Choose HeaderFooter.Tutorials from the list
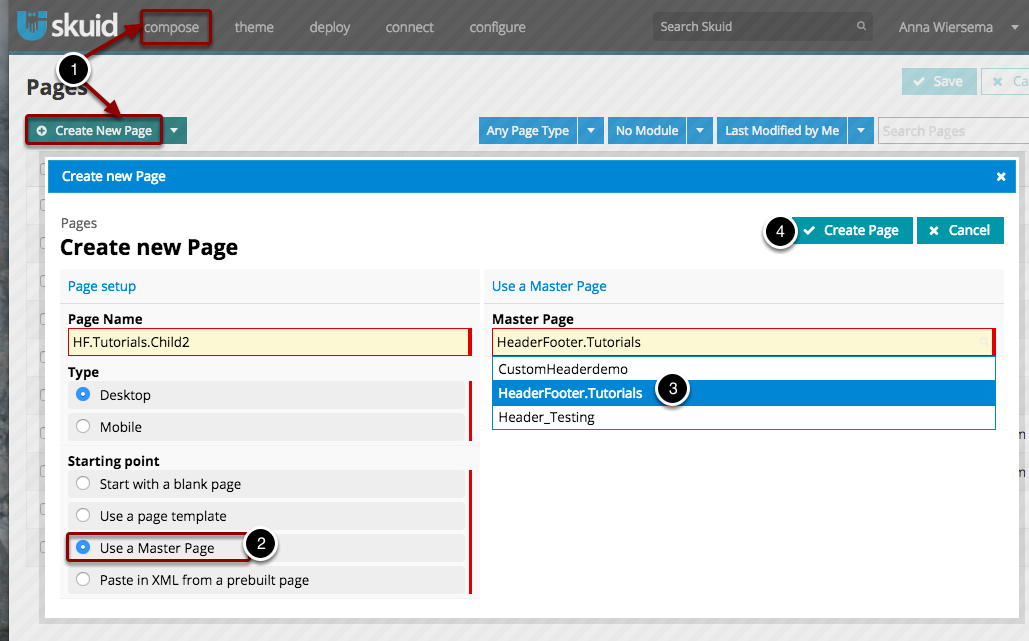The width and height of the screenshot is (1029, 641). coord(744,393)
